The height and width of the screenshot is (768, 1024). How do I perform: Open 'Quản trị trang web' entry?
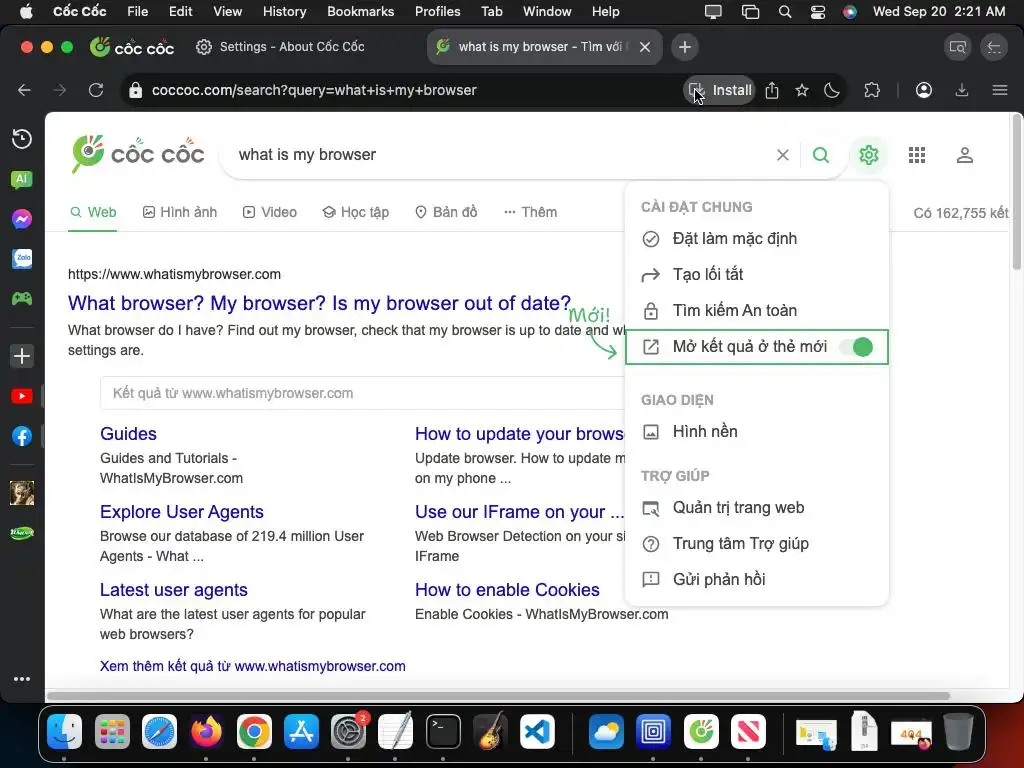756,508
